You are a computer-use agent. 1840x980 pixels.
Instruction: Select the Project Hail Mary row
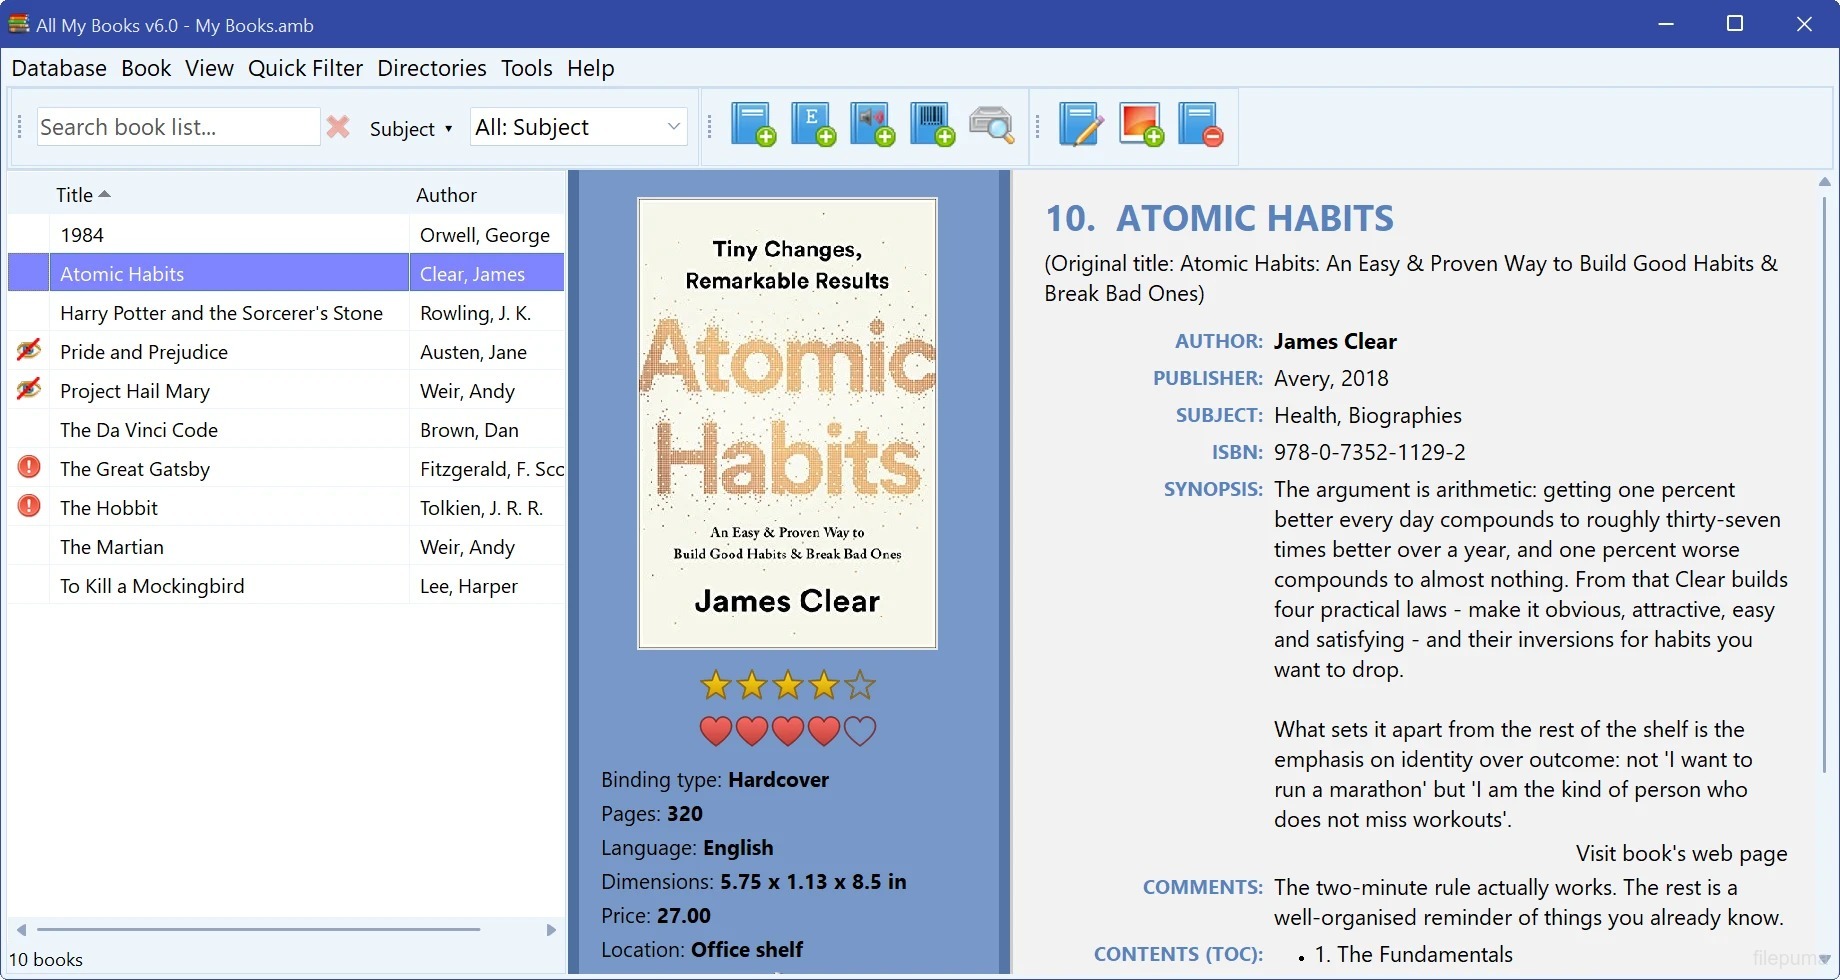286,391
